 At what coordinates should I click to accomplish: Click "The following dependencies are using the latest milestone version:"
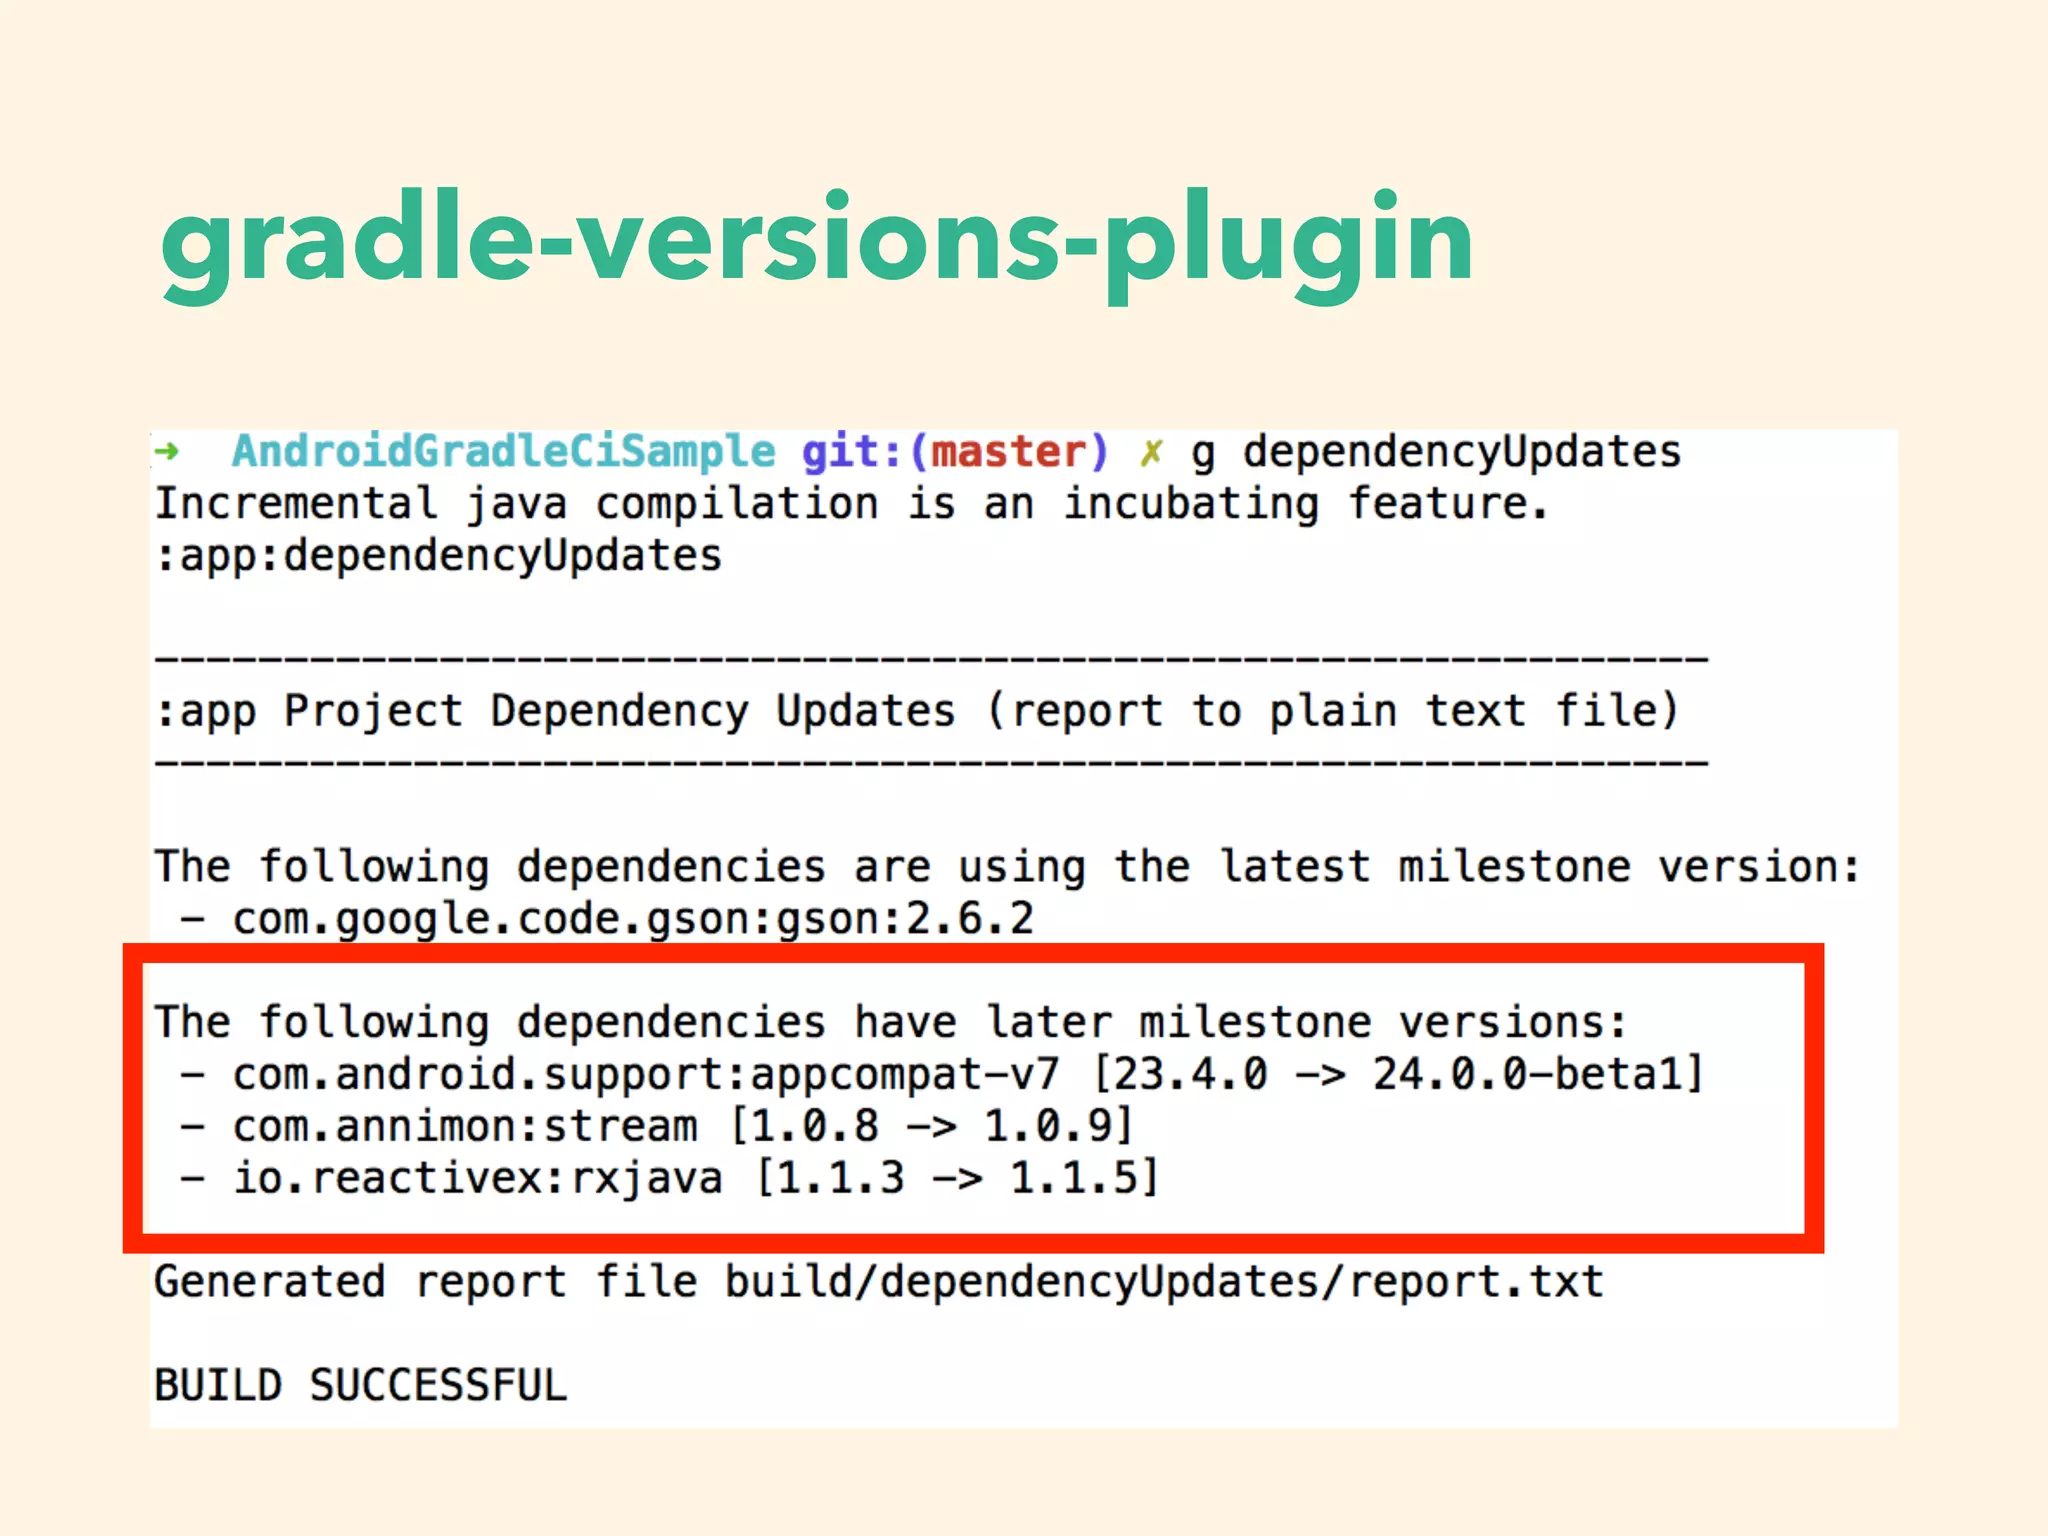(1007, 866)
